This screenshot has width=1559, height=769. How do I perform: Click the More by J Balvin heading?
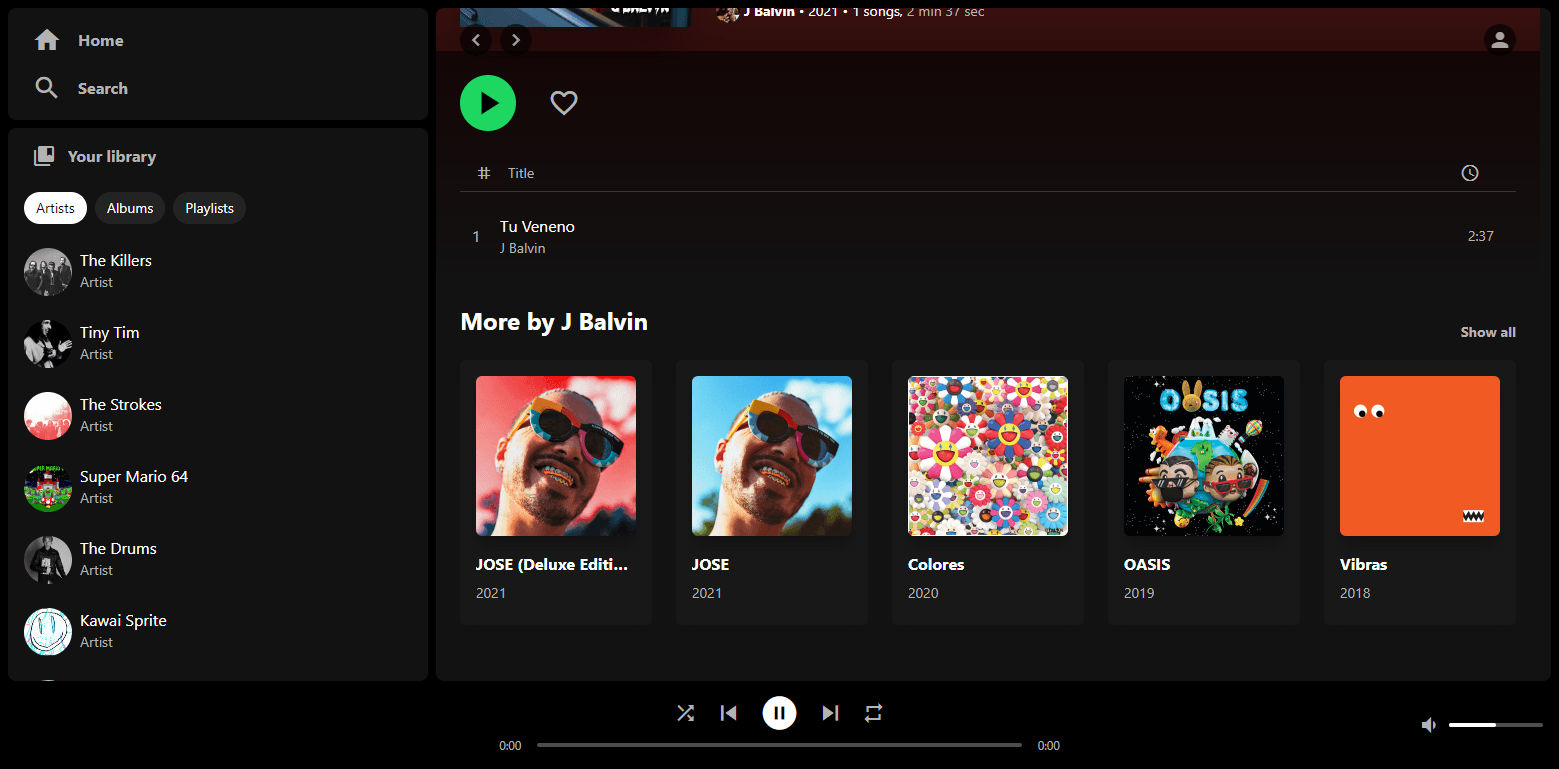click(554, 322)
